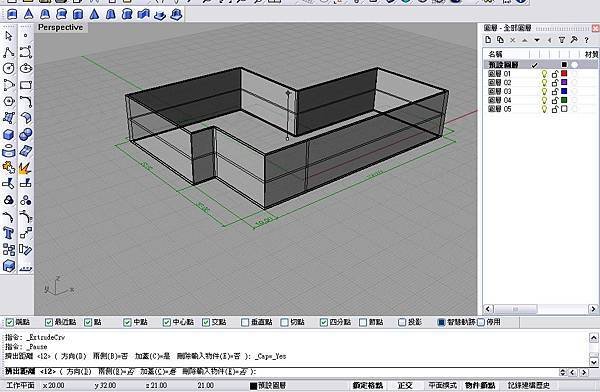Image resolution: width=600 pixels, height=392 pixels.
Task: Choose the rectangle drawing tool
Action: point(26,85)
